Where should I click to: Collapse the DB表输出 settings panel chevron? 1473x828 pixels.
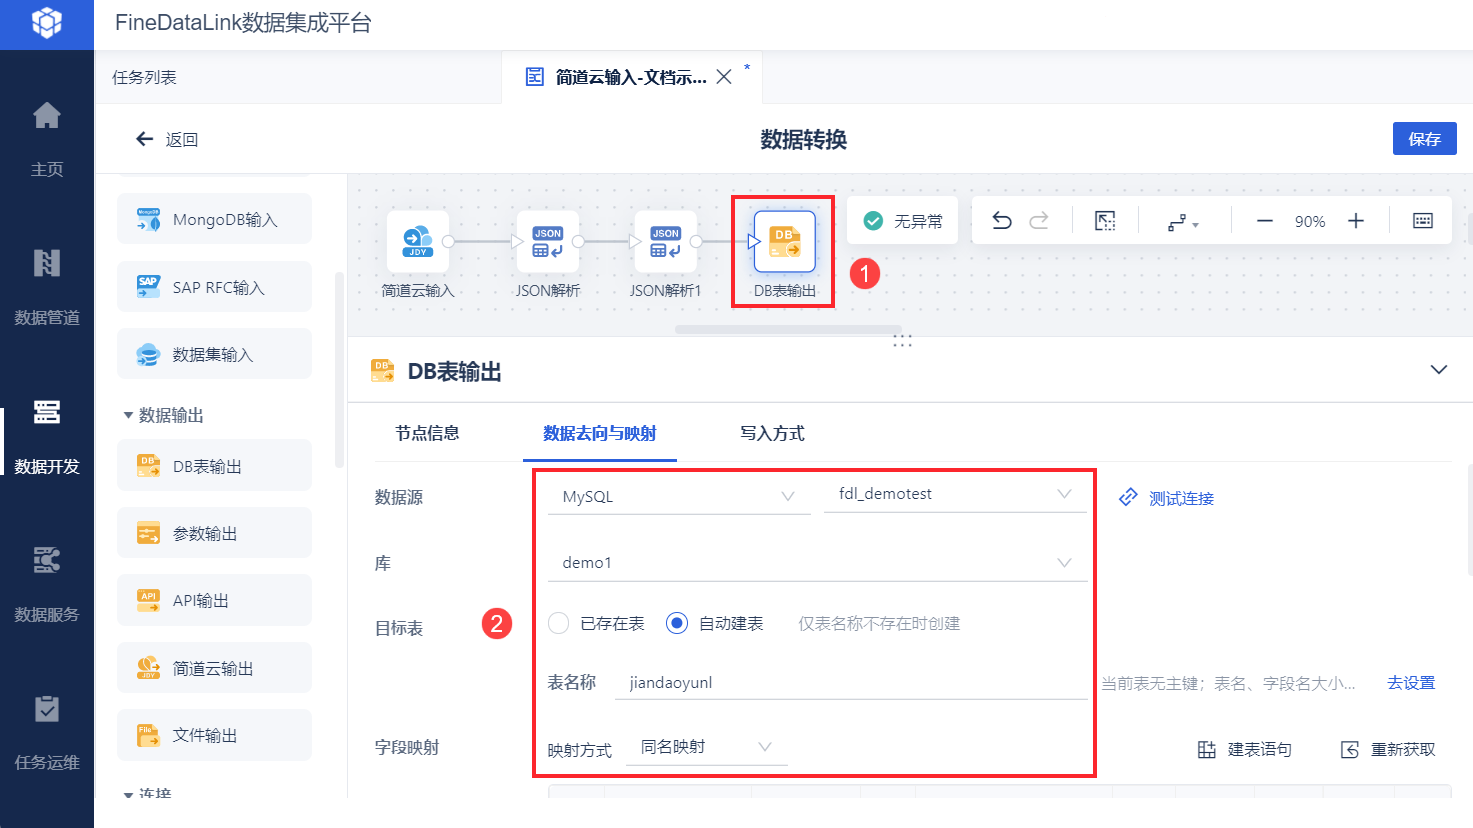click(1439, 370)
